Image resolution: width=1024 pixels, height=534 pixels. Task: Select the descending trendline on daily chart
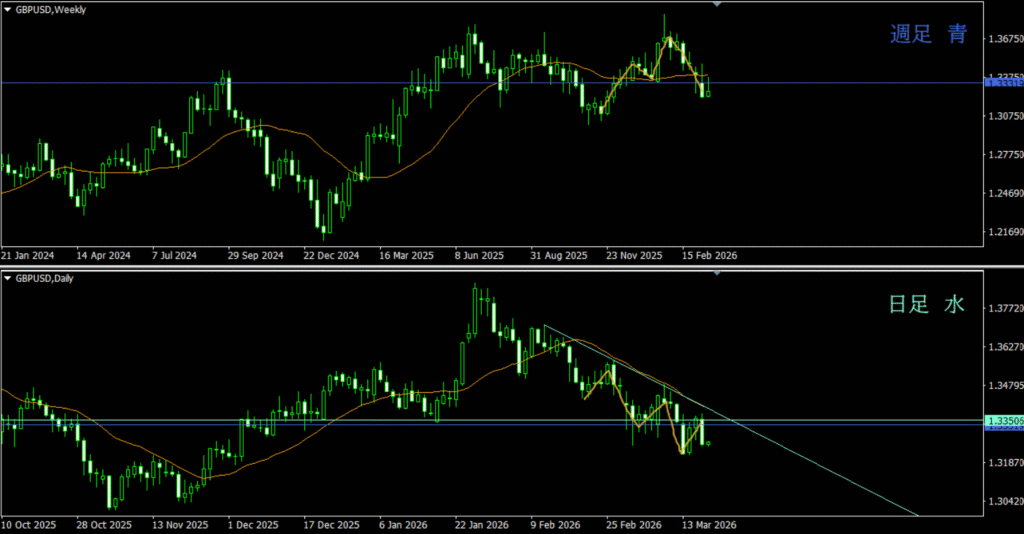pyautogui.click(x=800, y=458)
